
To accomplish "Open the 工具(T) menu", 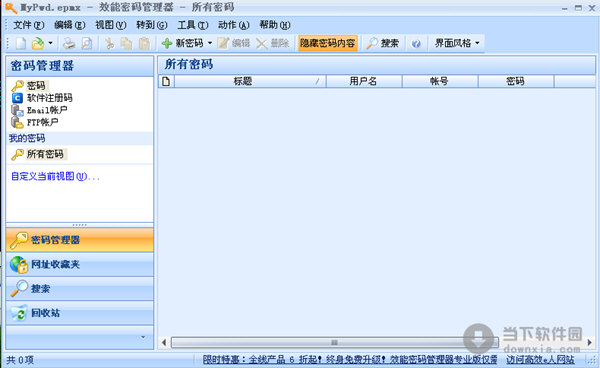I will click(x=192, y=25).
